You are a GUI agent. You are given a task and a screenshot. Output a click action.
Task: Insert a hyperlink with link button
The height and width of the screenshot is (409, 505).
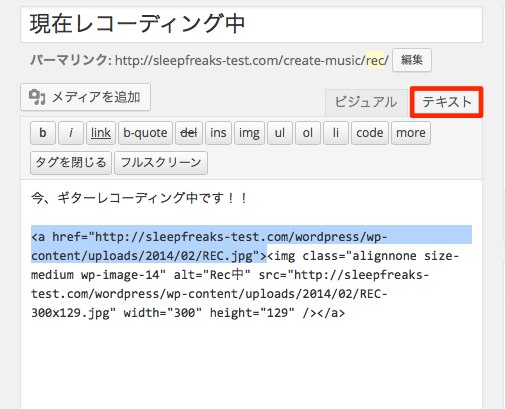(101, 133)
